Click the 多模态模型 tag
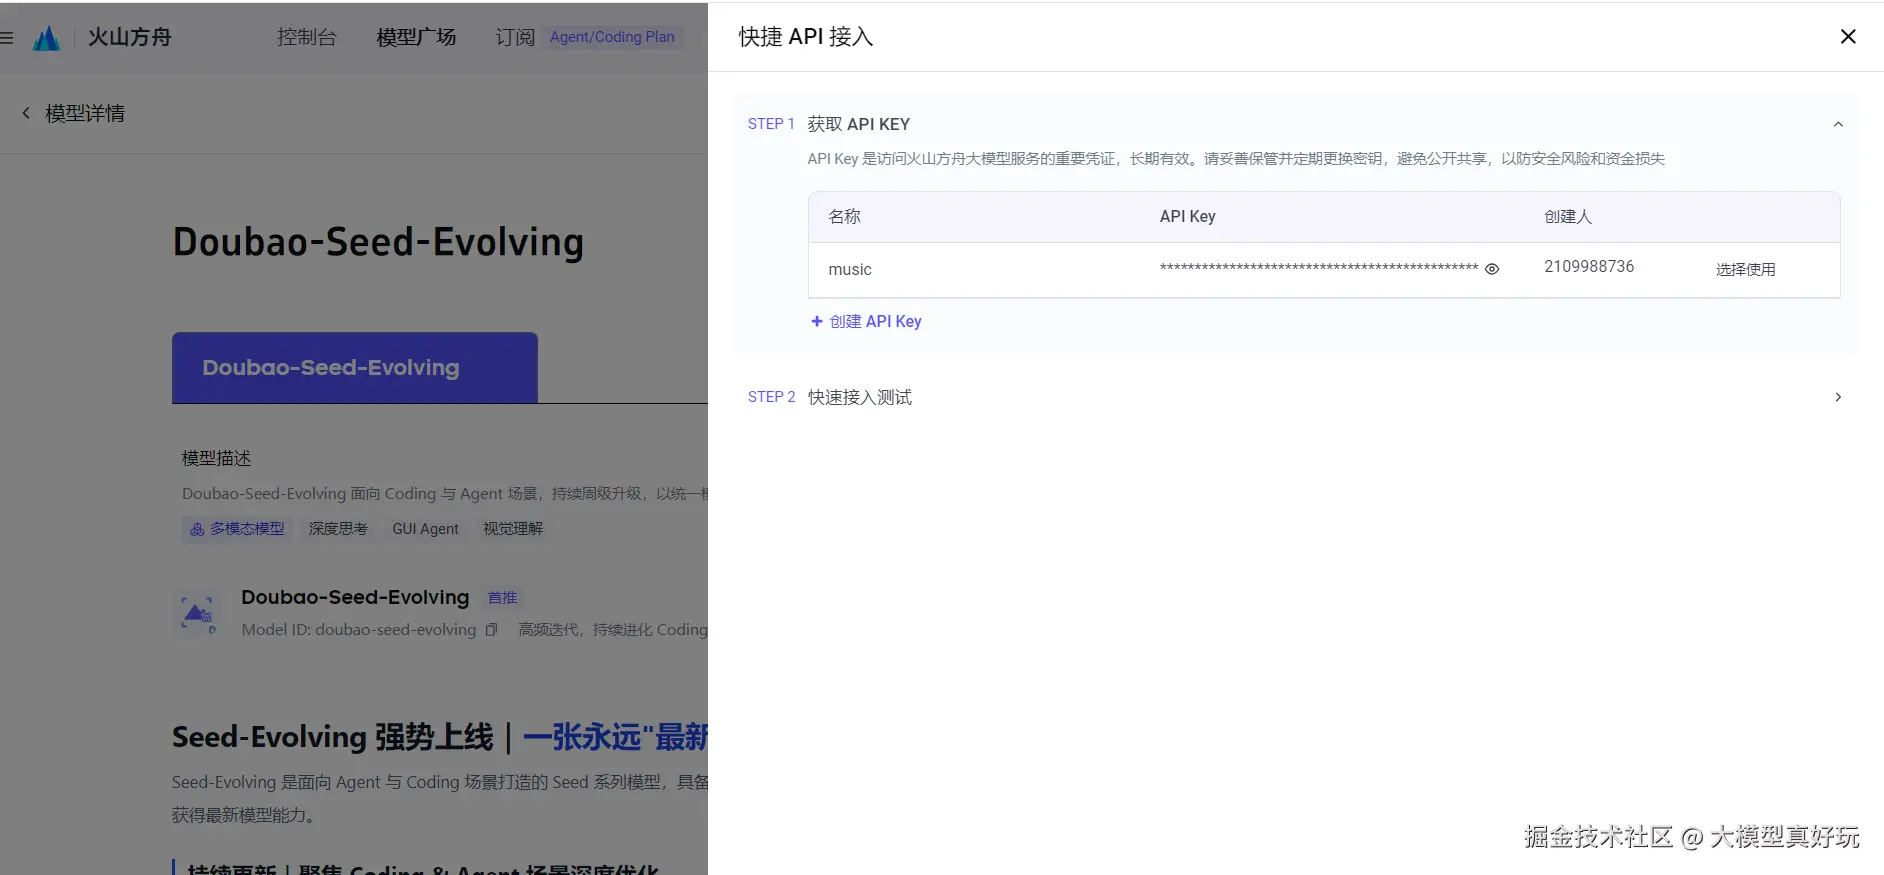This screenshot has height=875, width=1884. pyautogui.click(x=237, y=528)
